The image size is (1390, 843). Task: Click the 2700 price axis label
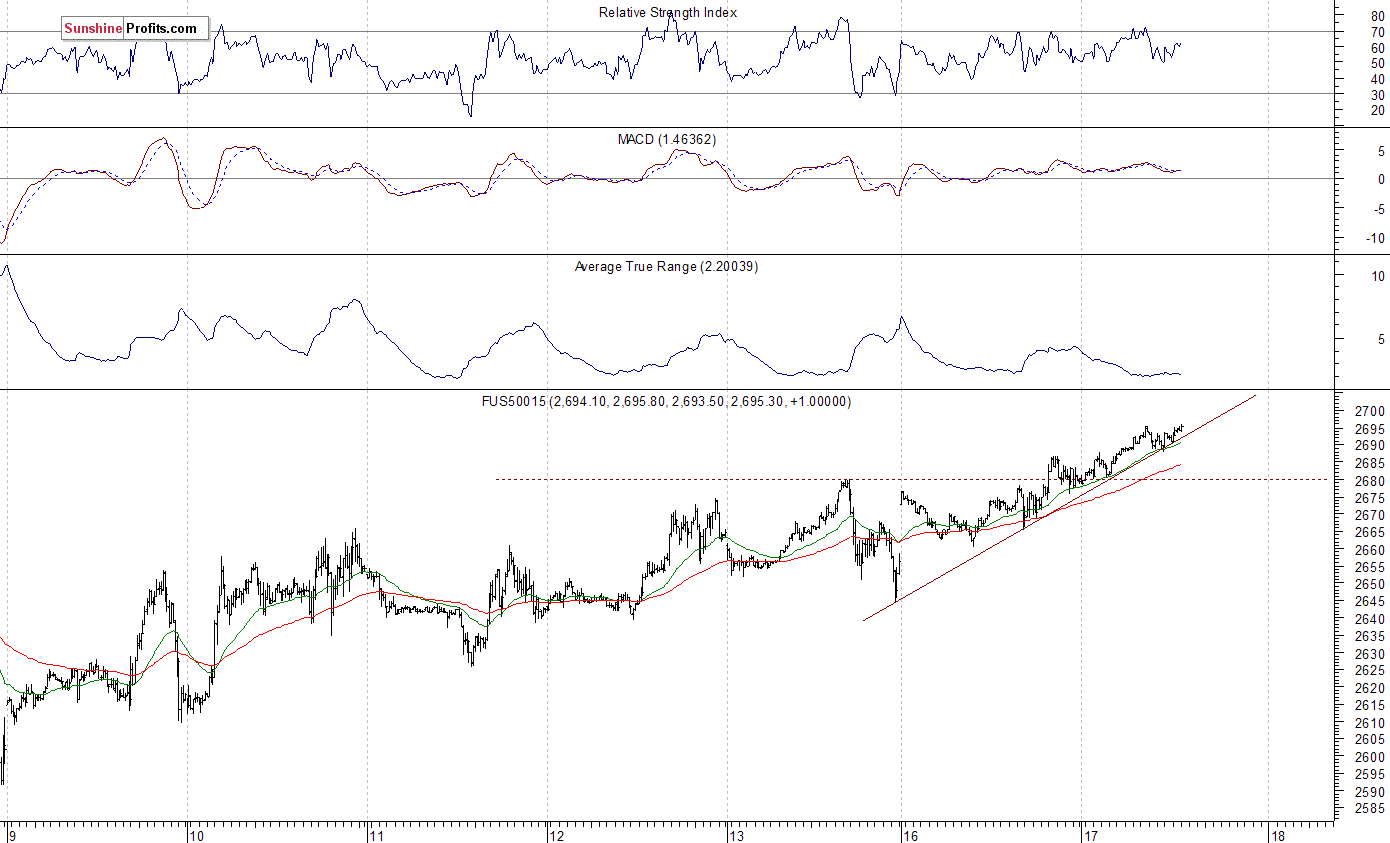[x=1370, y=411]
